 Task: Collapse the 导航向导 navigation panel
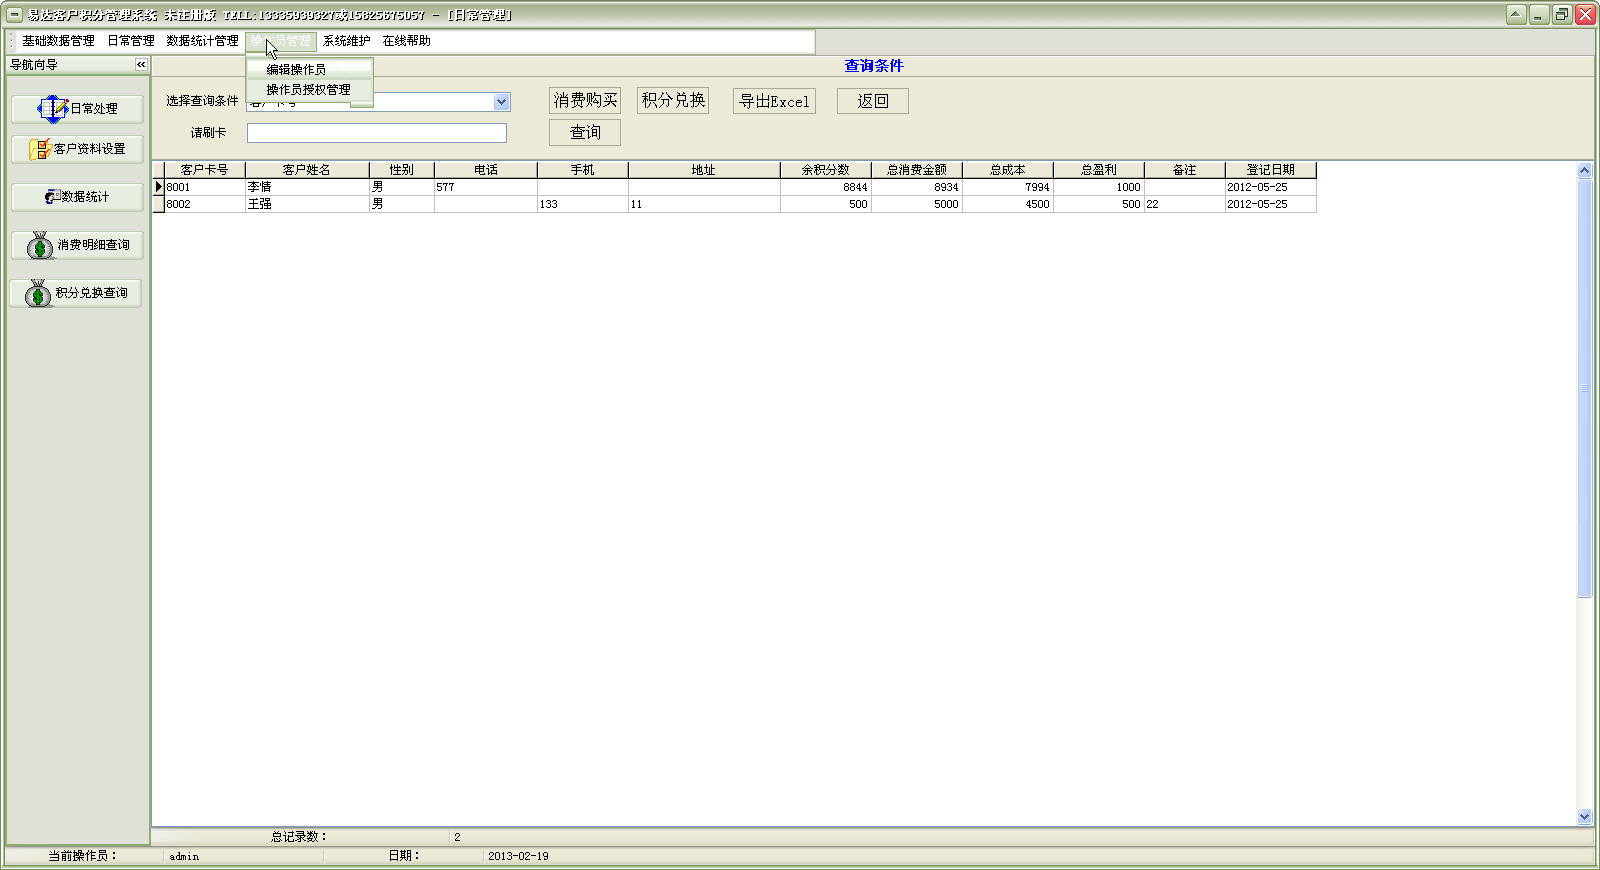[x=141, y=64]
